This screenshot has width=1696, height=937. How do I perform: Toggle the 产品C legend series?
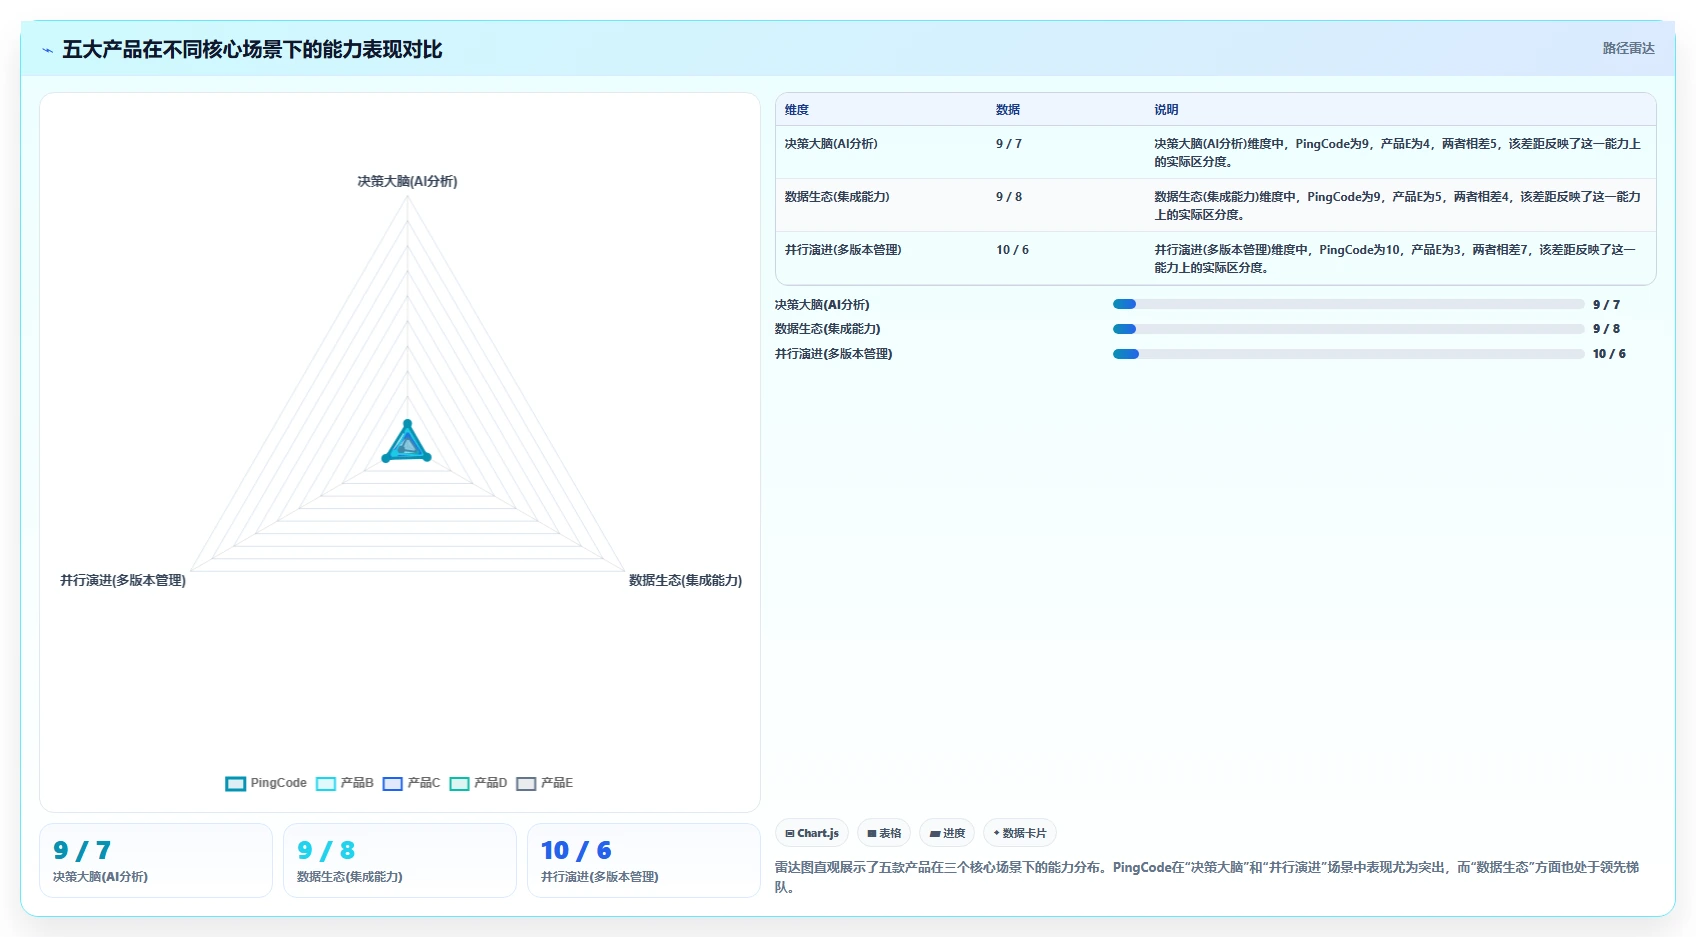411,783
